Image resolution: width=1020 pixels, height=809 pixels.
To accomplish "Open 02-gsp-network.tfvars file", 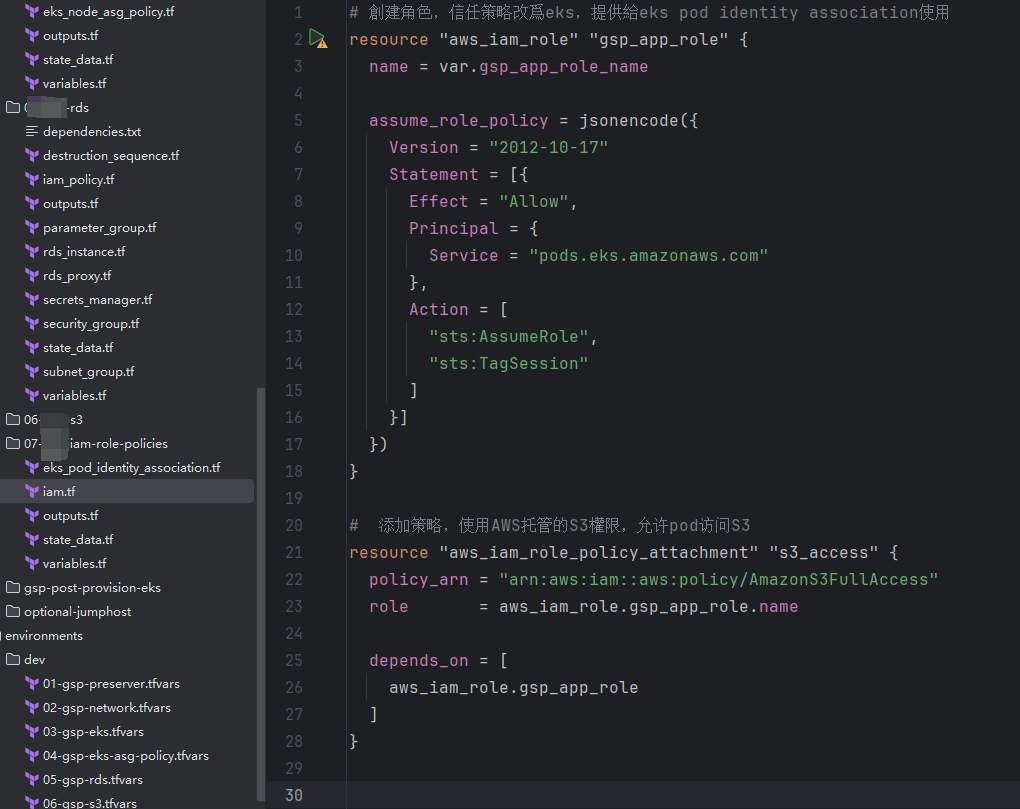I will [x=107, y=708].
